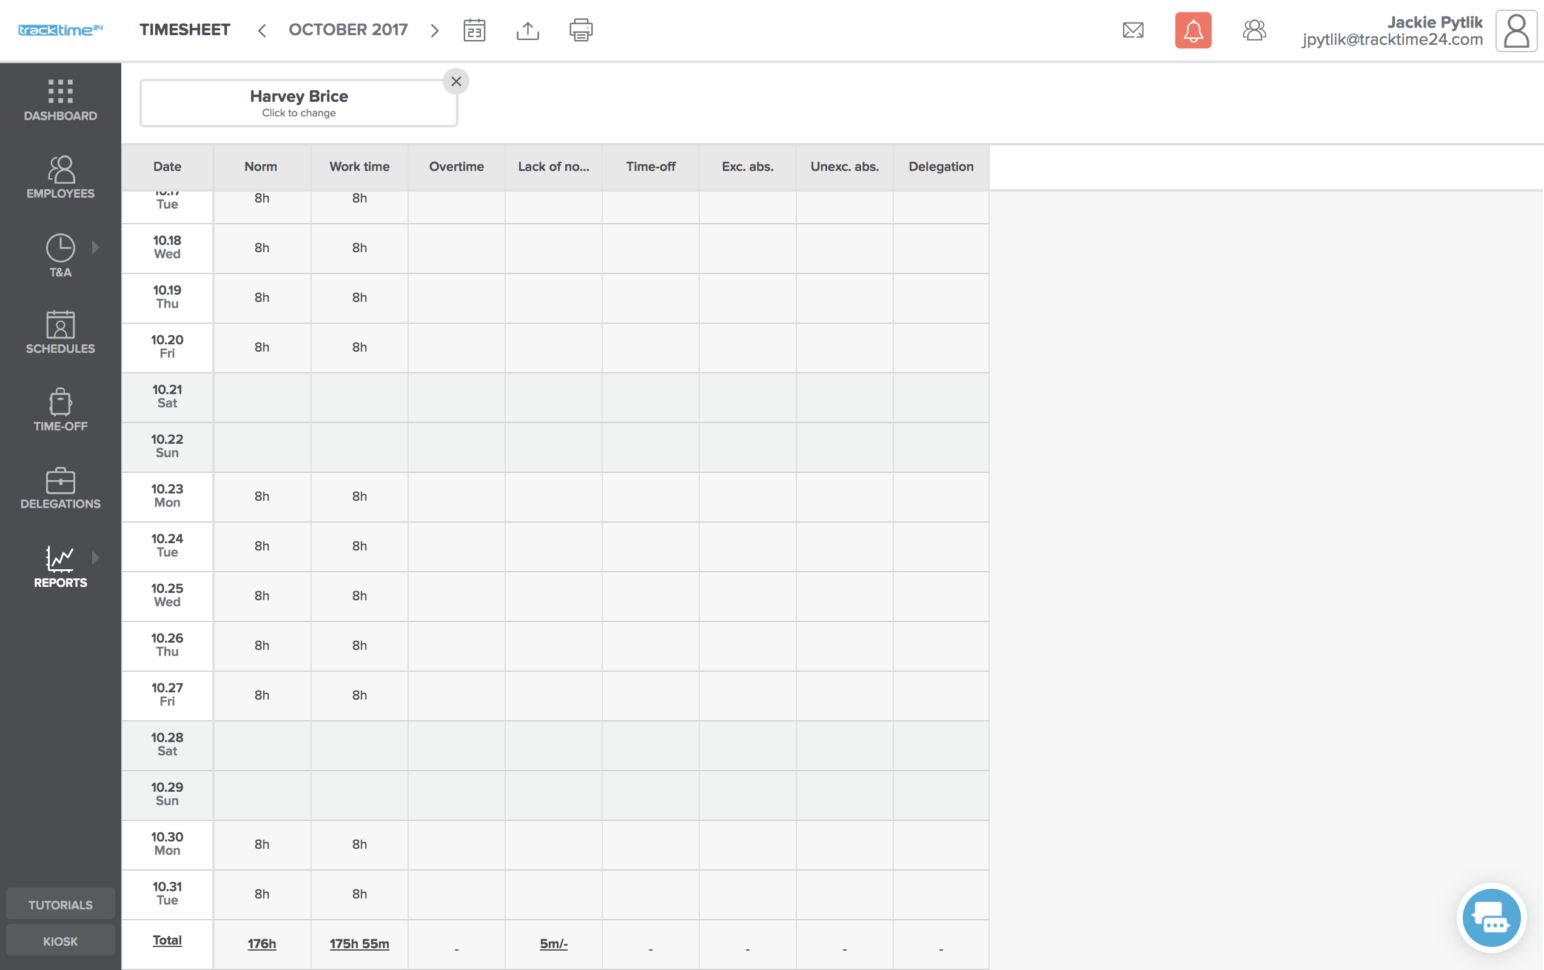Open Employees section in sidebar
This screenshot has width=1544, height=970.
tap(60, 177)
